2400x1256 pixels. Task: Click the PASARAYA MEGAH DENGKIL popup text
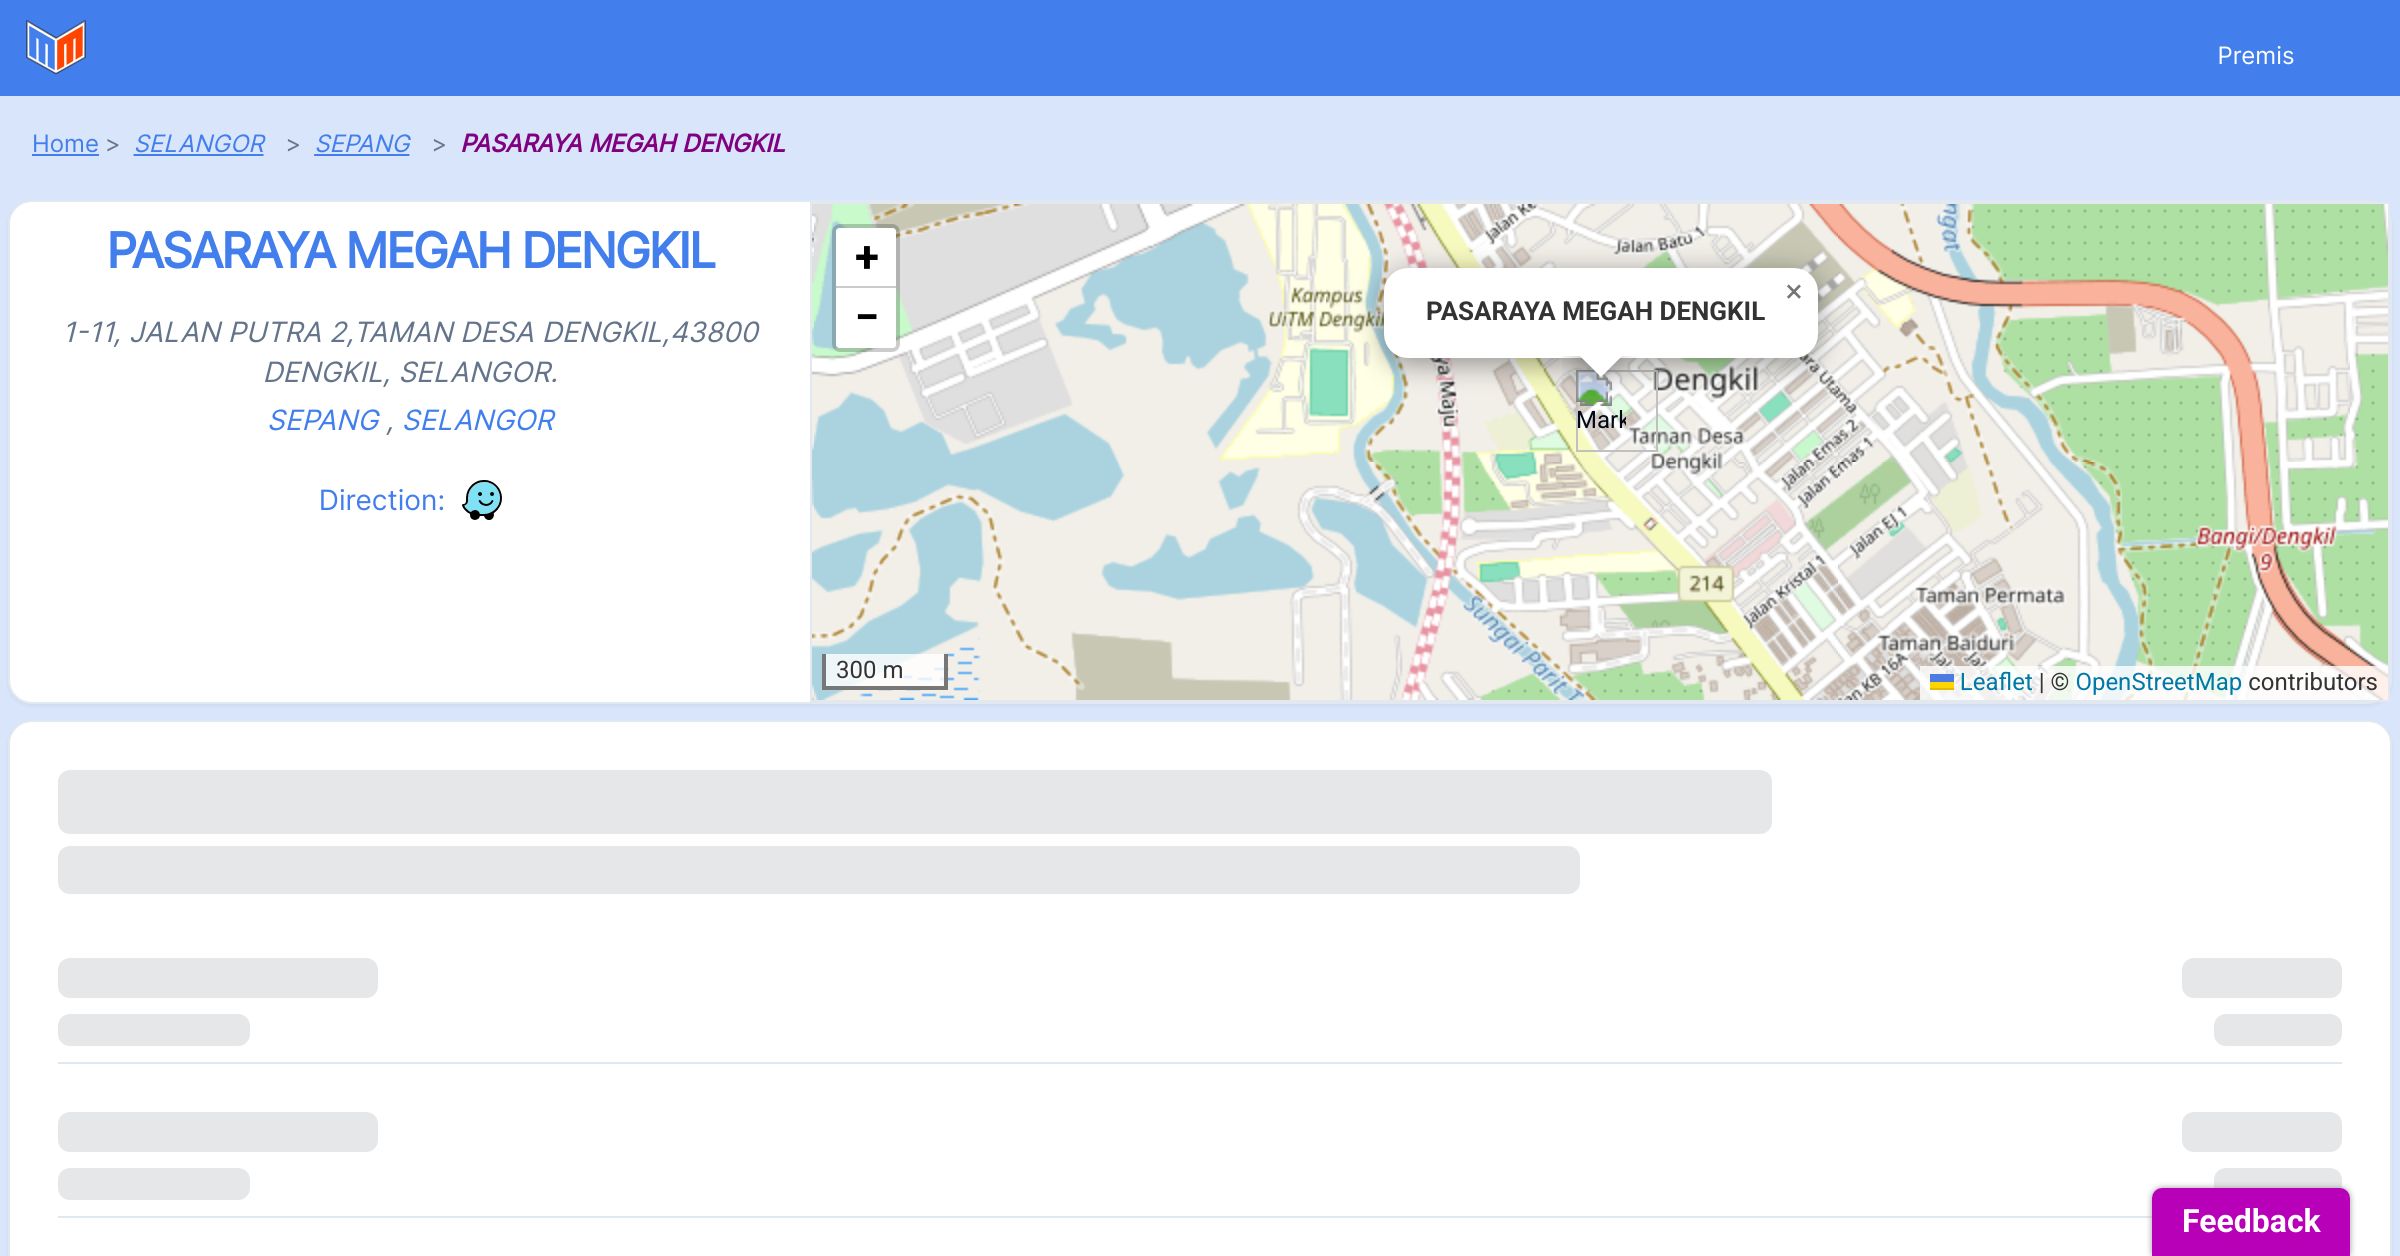tap(1594, 311)
